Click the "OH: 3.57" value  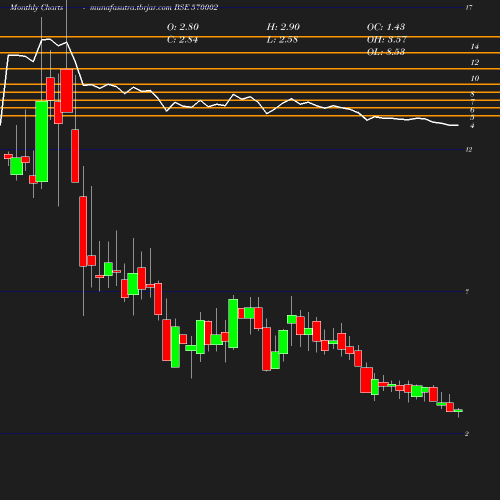coord(387,40)
